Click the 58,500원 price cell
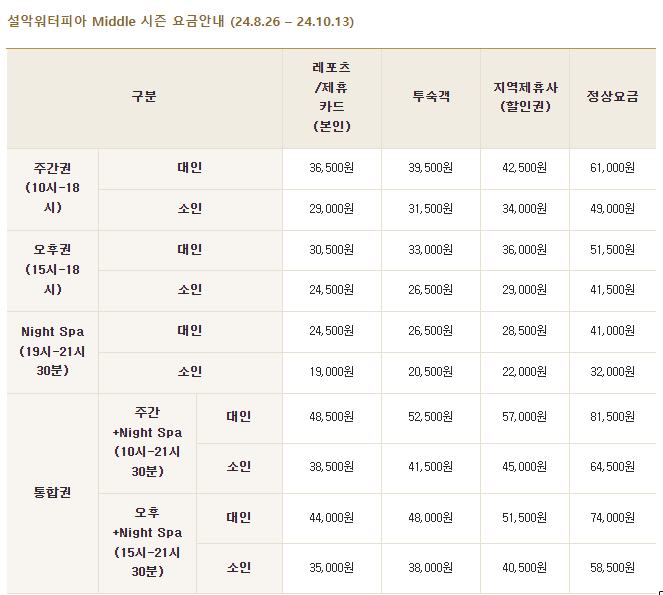 pos(612,568)
